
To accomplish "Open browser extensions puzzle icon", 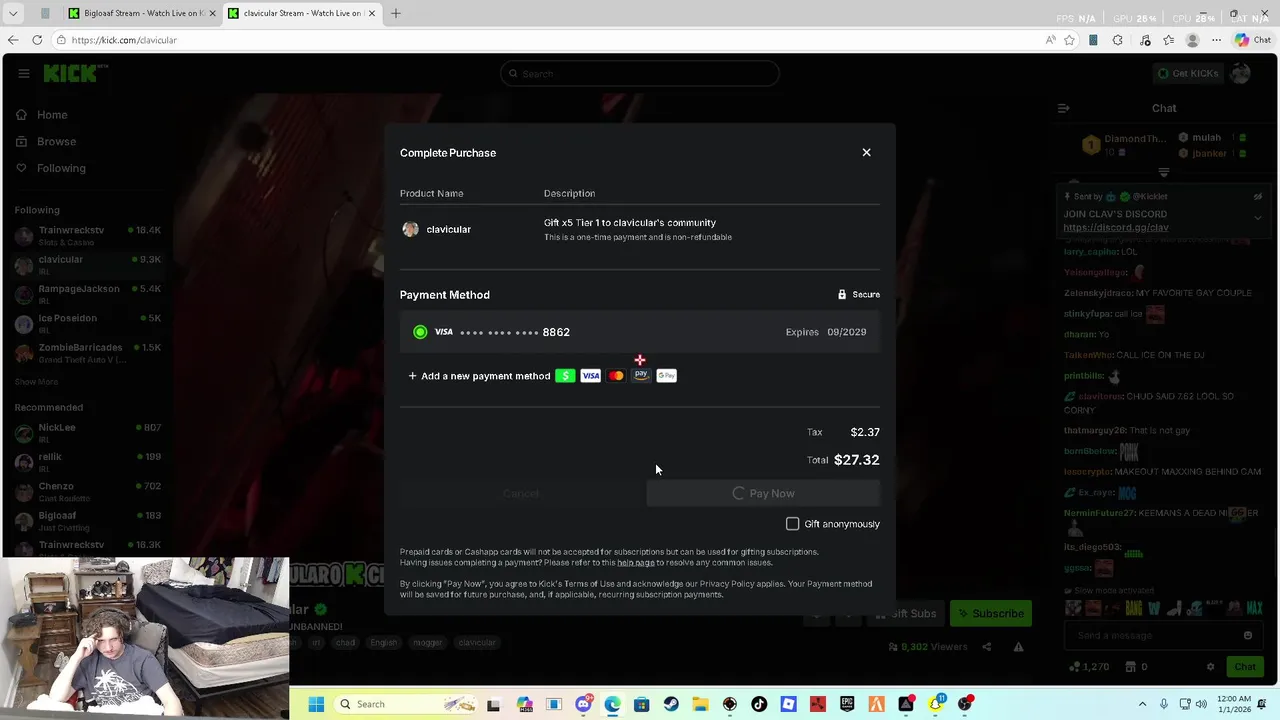I will tap(1117, 40).
